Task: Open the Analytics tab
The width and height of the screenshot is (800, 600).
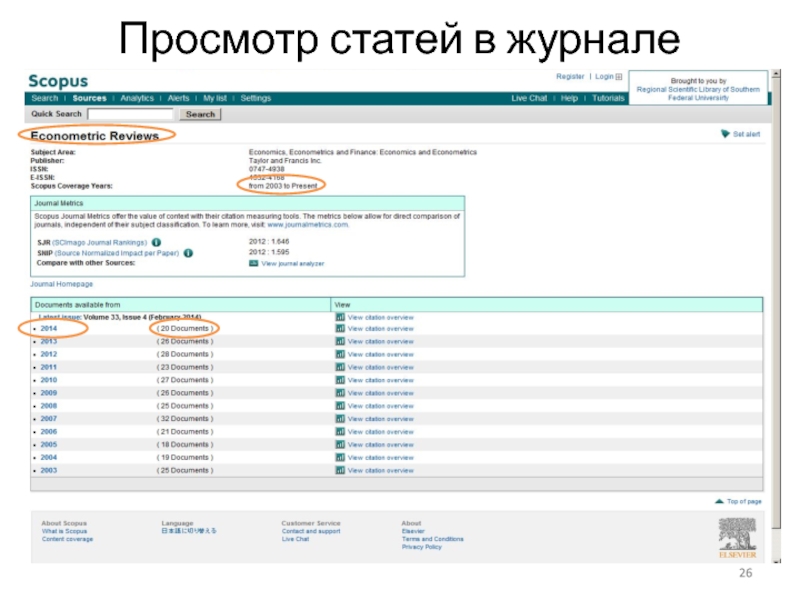Action: (x=137, y=98)
